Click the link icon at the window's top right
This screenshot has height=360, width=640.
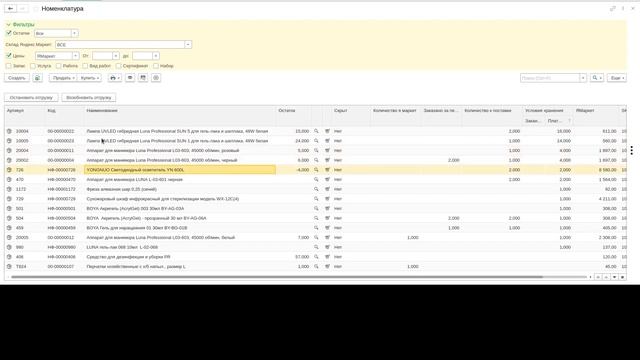tap(613, 9)
